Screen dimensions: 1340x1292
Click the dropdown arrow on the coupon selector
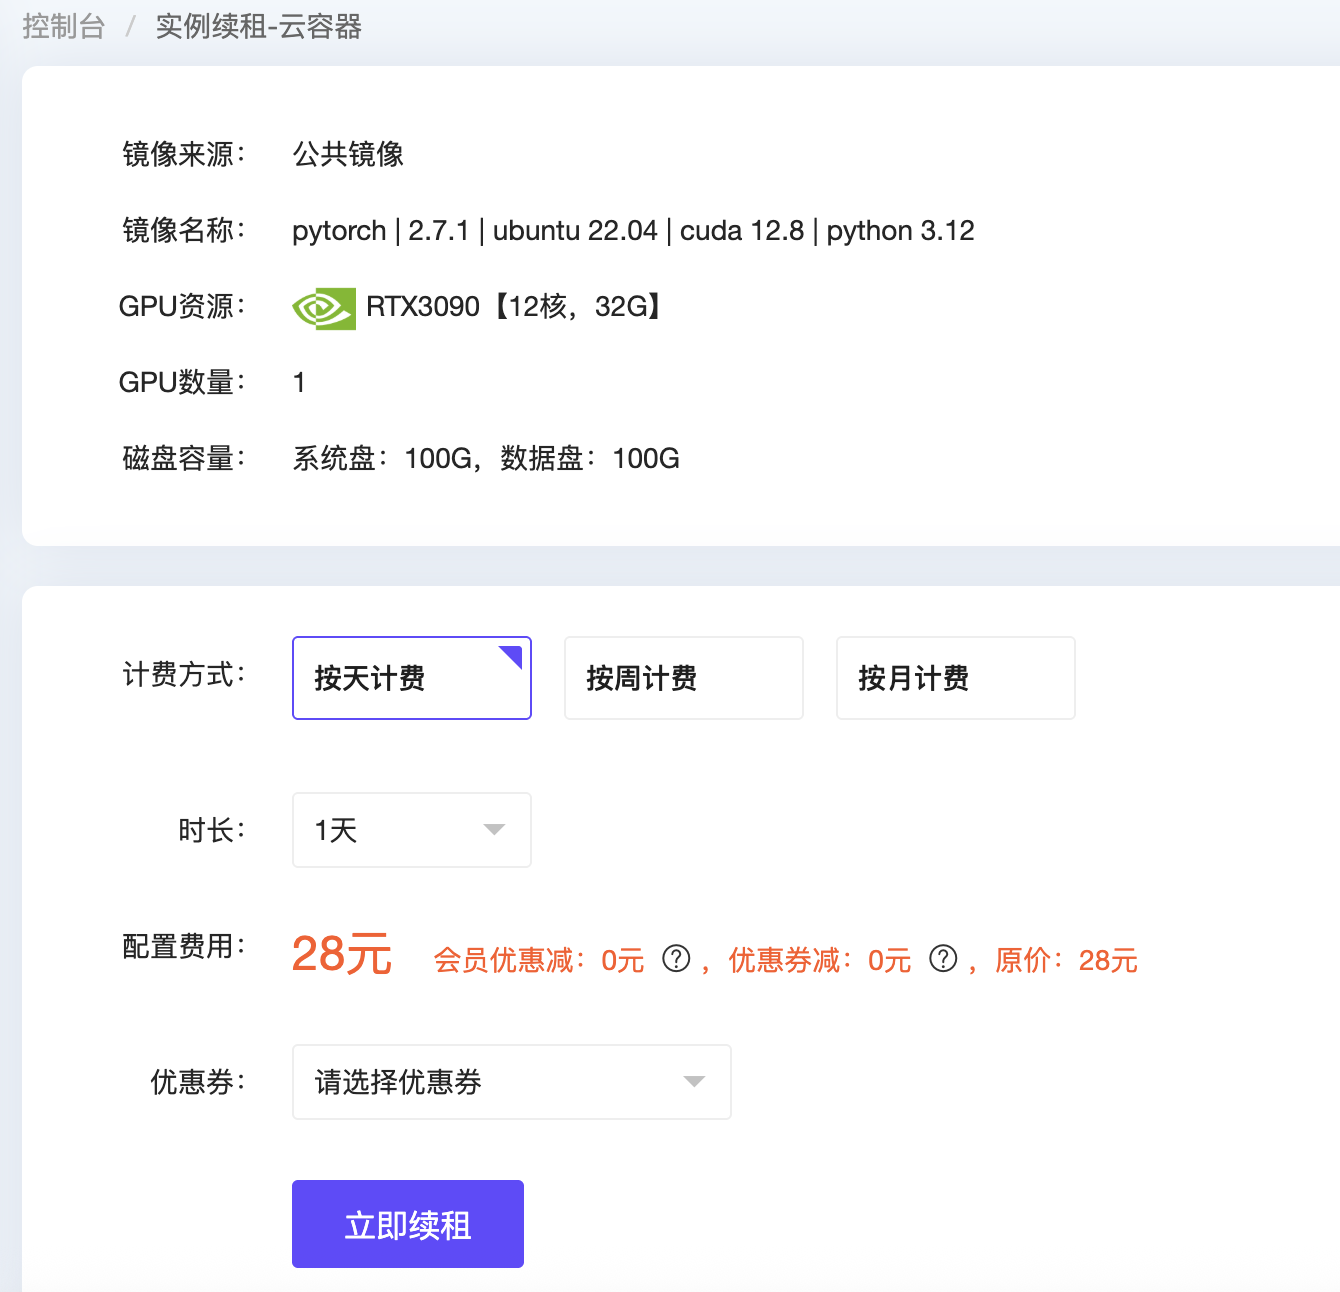[x=694, y=1081]
